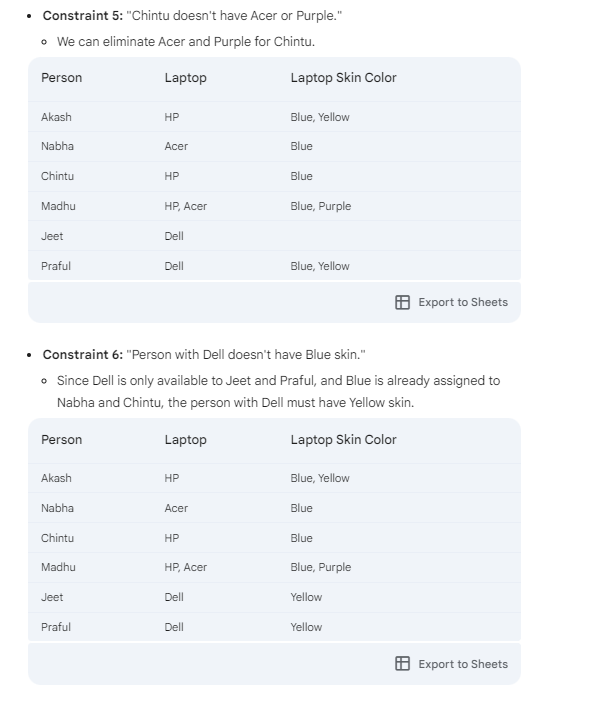The image size is (592, 702).
Task: Click the second table's Export to Sheets icon
Action: (402, 663)
